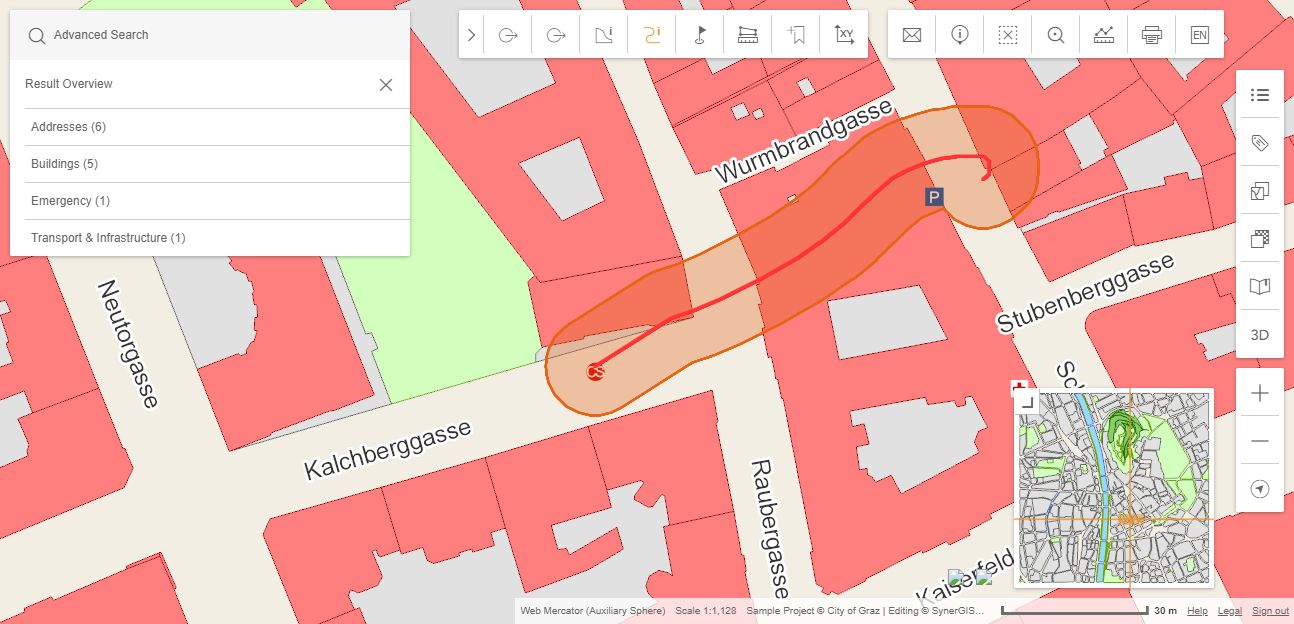Screen dimensions: 1294x624
Task: Open the Help link
Action: 1197,610
